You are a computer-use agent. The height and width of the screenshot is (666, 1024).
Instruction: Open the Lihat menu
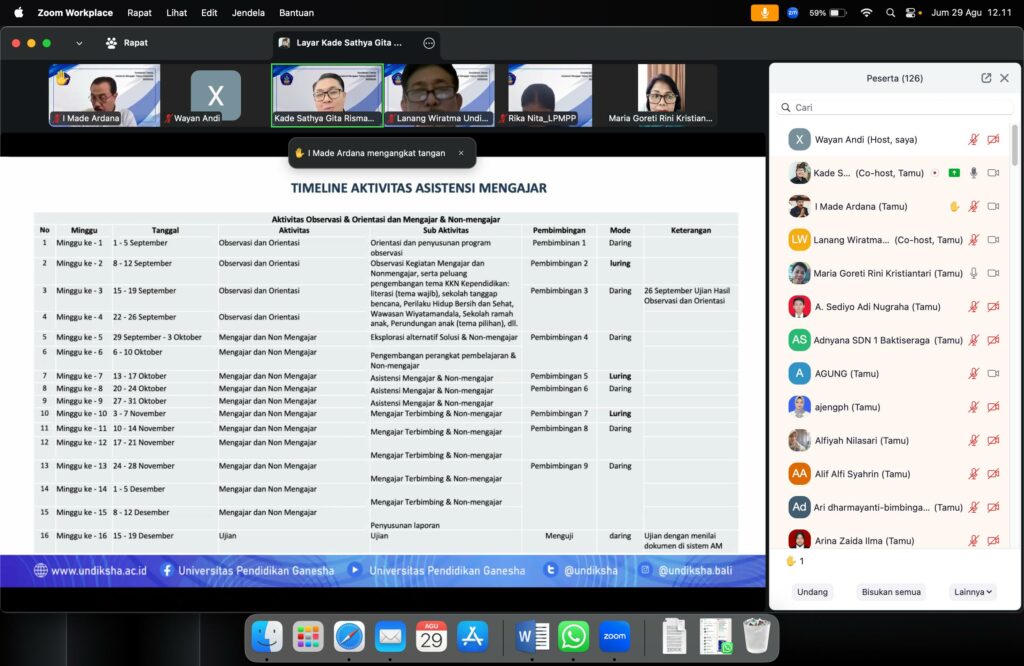(176, 12)
